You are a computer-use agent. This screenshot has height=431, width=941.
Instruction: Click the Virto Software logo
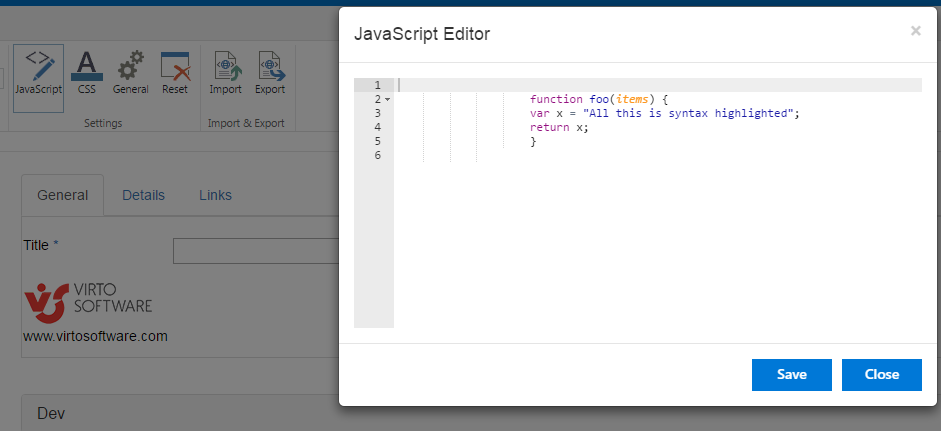(88, 303)
